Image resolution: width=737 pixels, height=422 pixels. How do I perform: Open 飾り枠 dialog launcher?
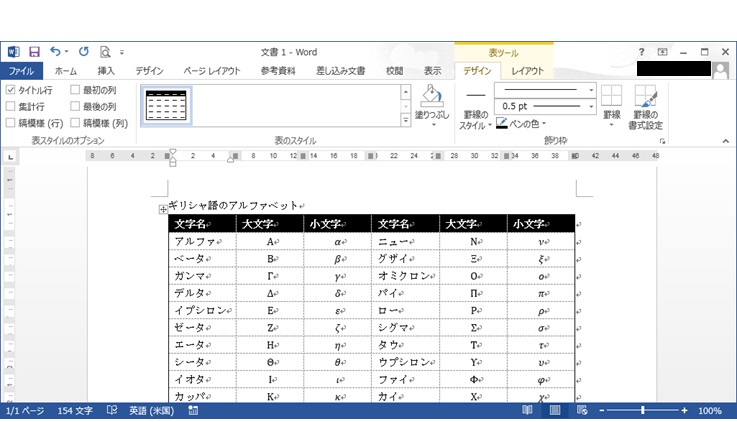pos(662,141)
